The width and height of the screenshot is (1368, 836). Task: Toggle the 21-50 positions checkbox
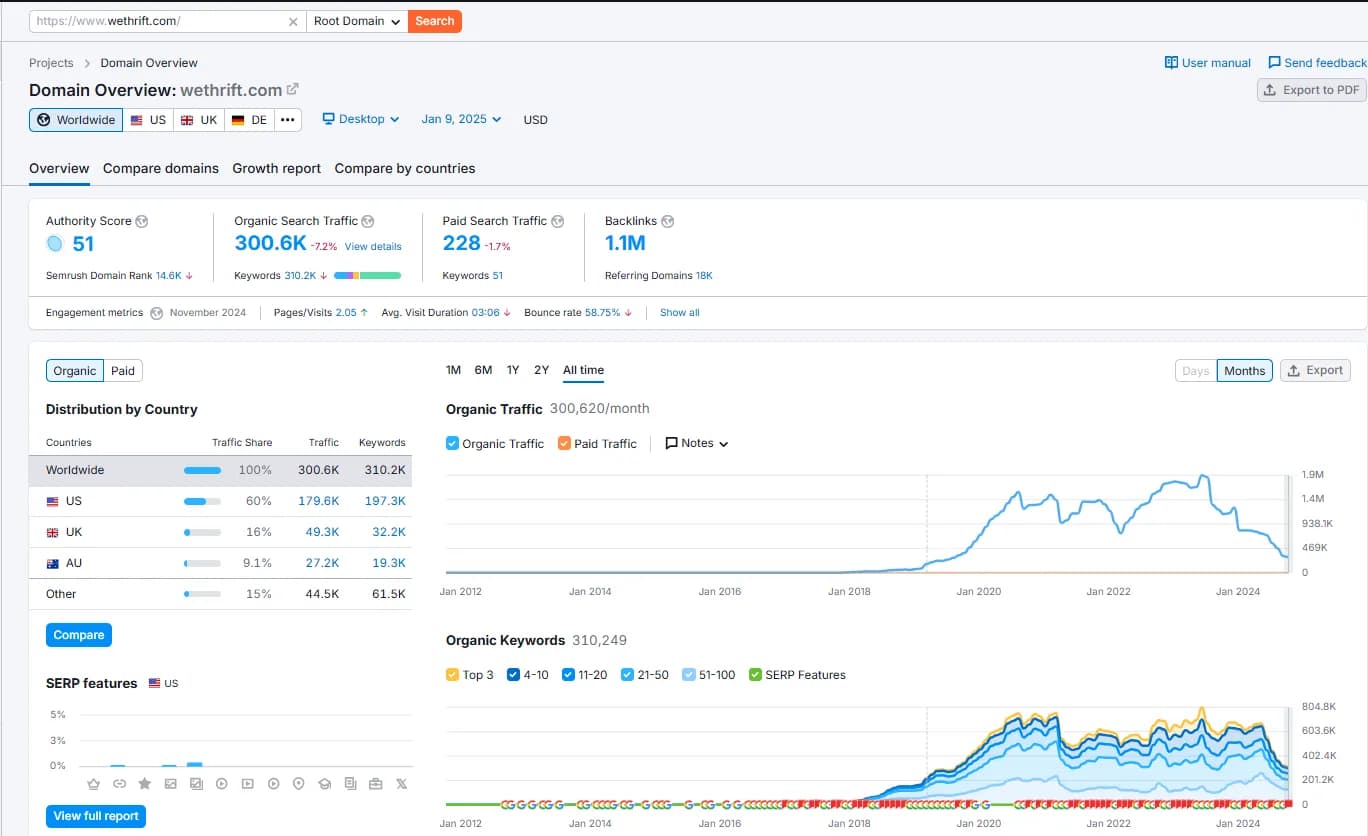tap(627, 675)
